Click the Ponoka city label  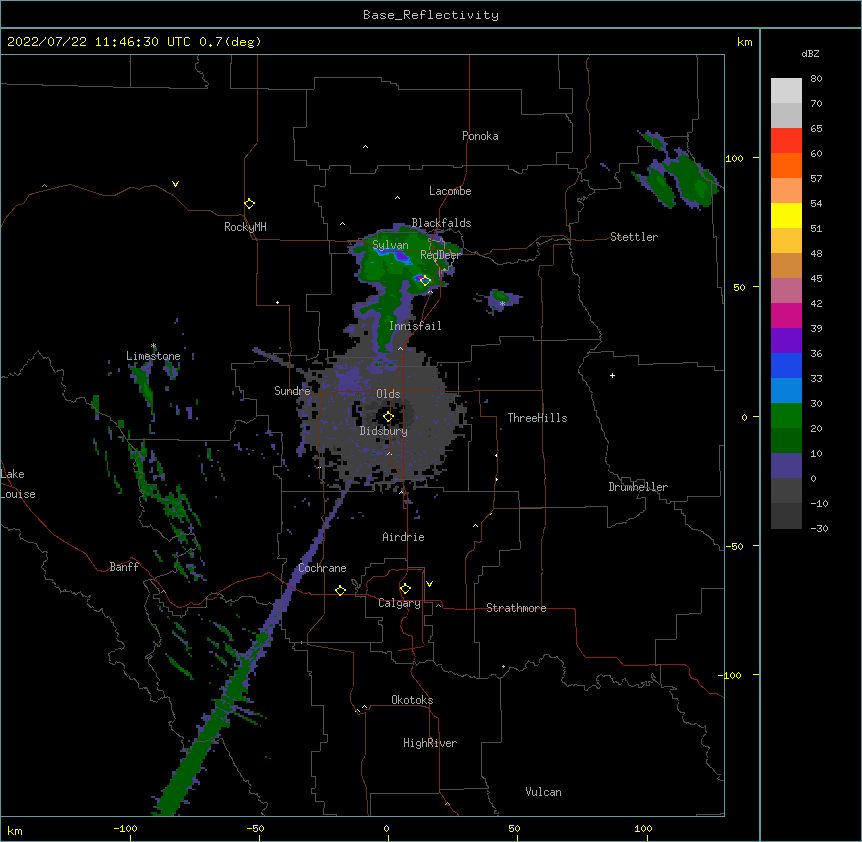(x=480, y=136)
